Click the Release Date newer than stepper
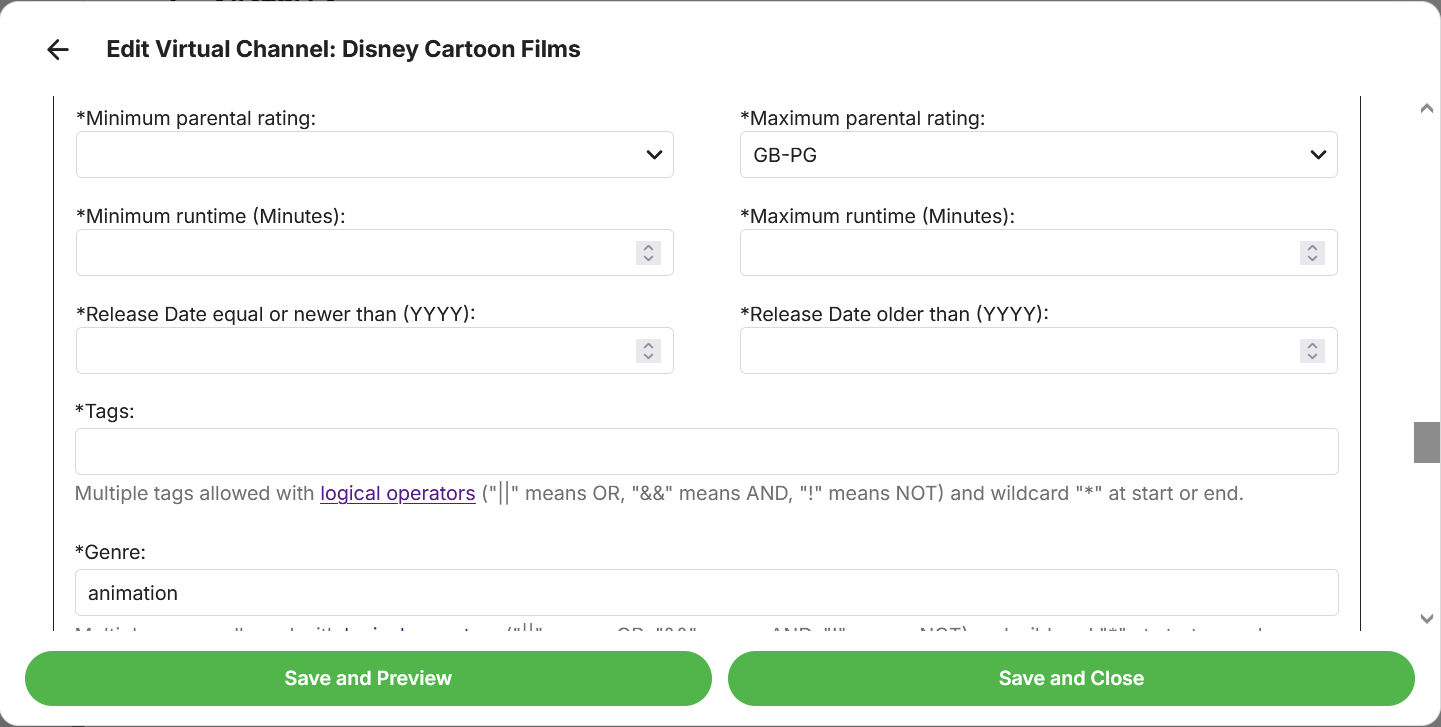1441x727 pixels. (648, 351)
